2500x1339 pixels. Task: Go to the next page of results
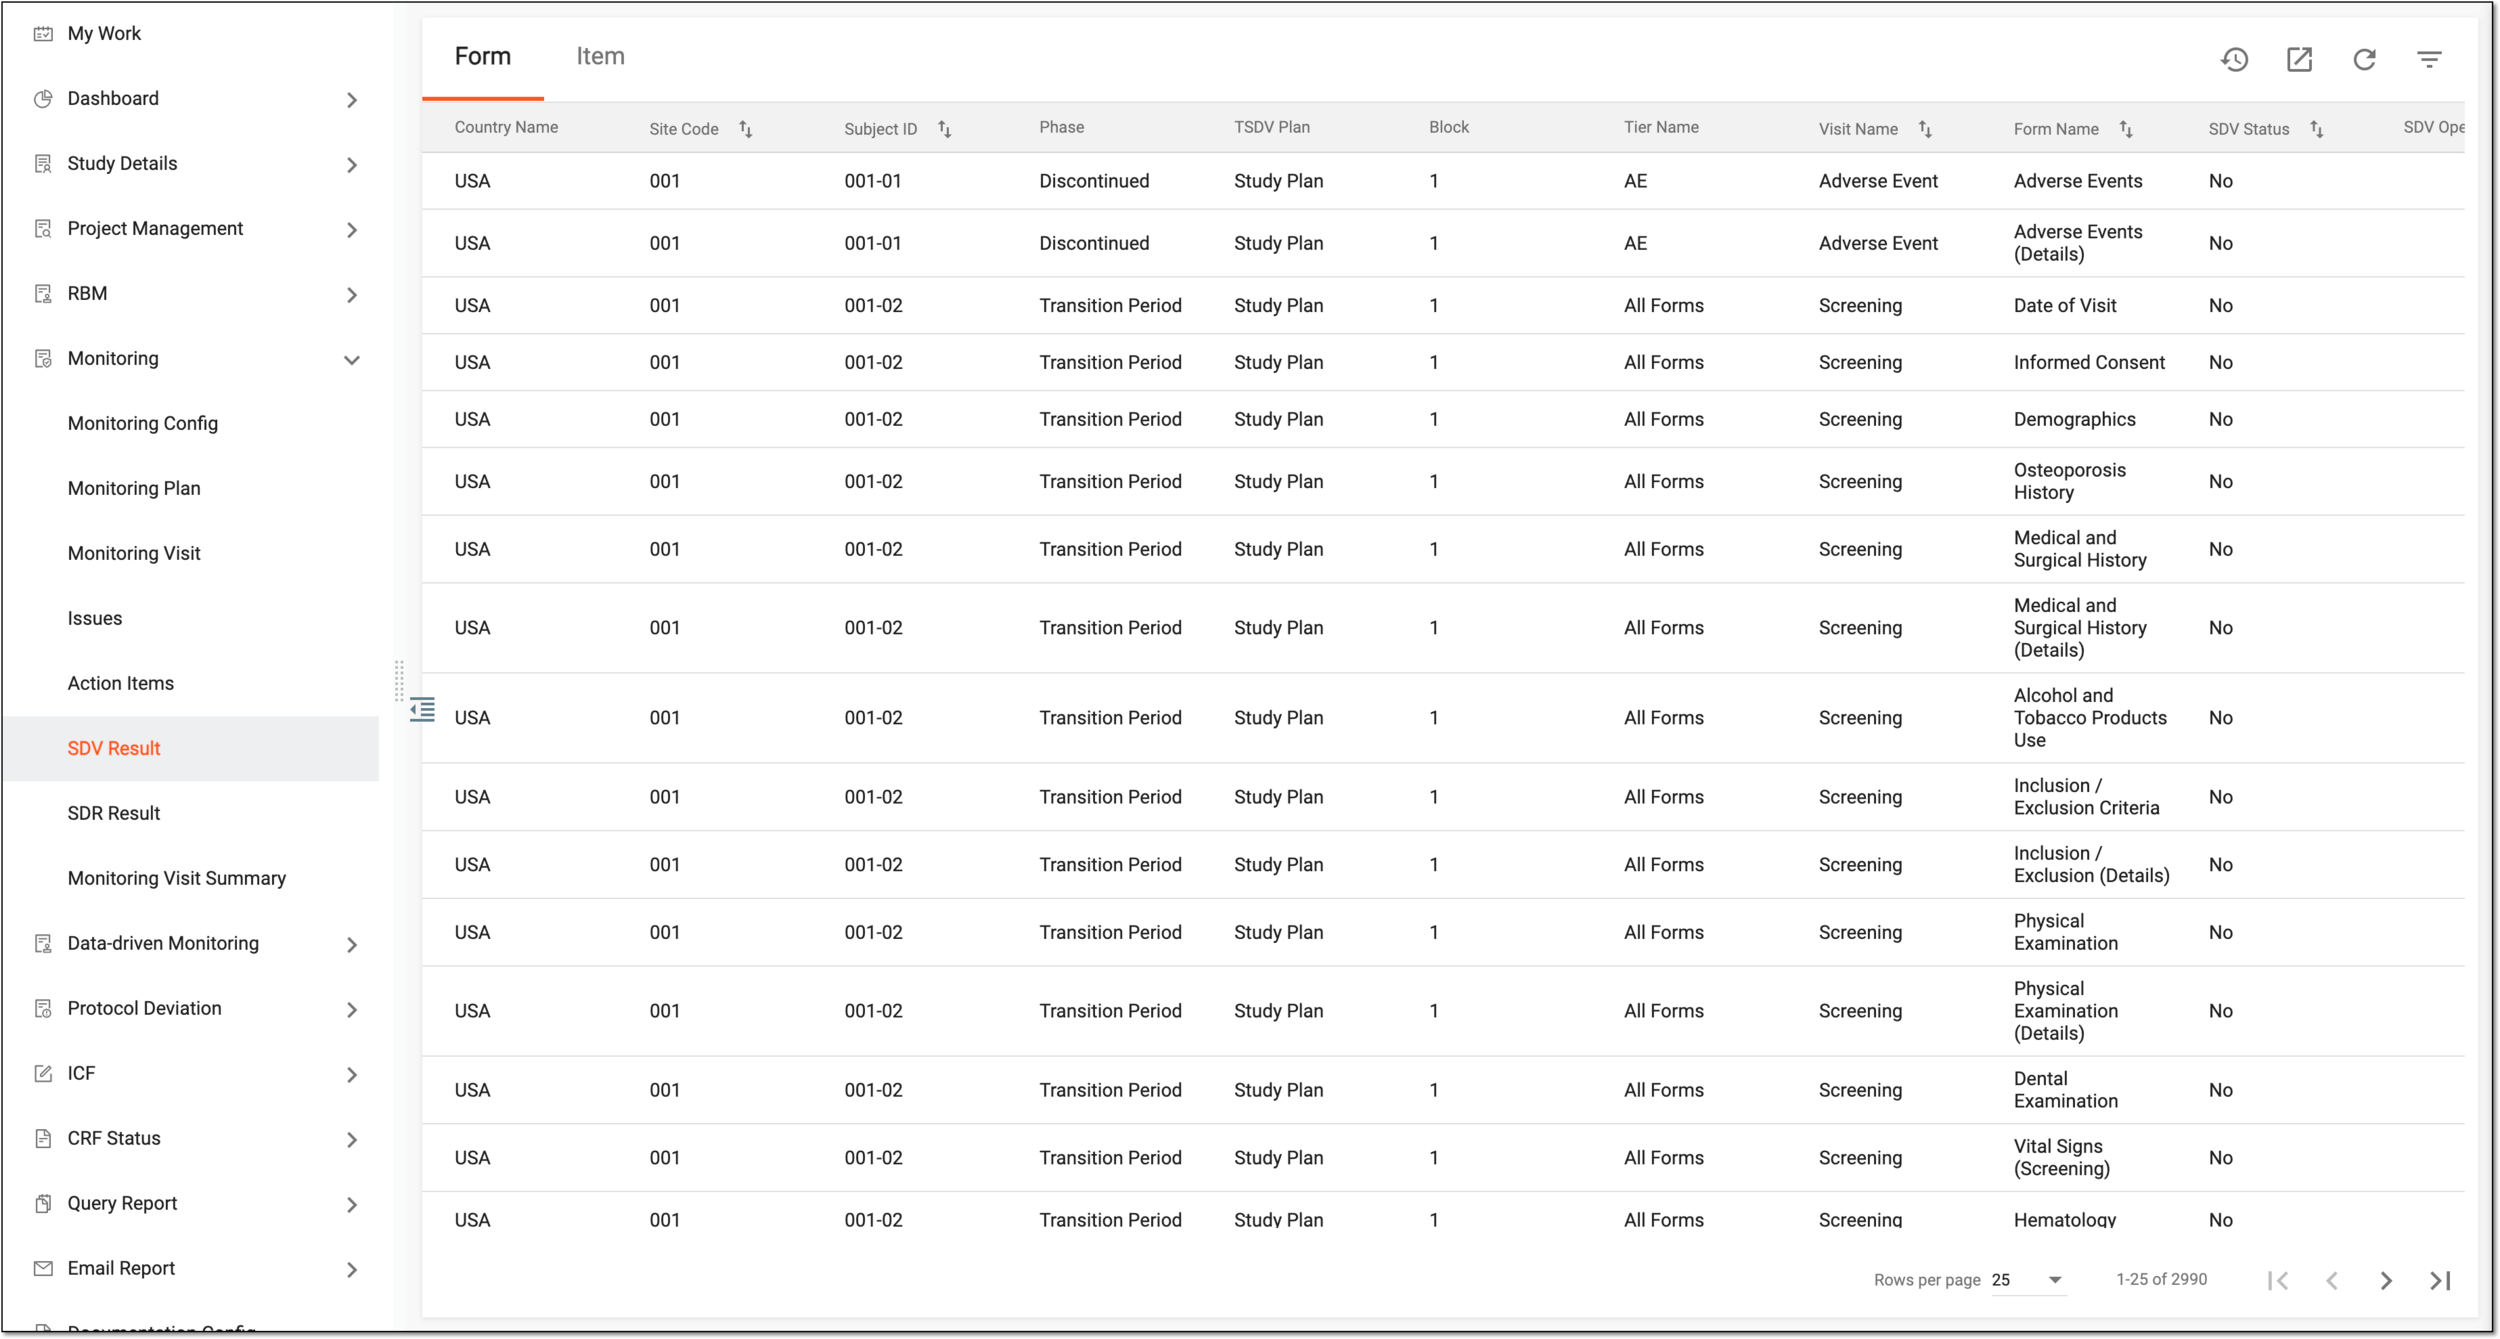(2386, 1280)
